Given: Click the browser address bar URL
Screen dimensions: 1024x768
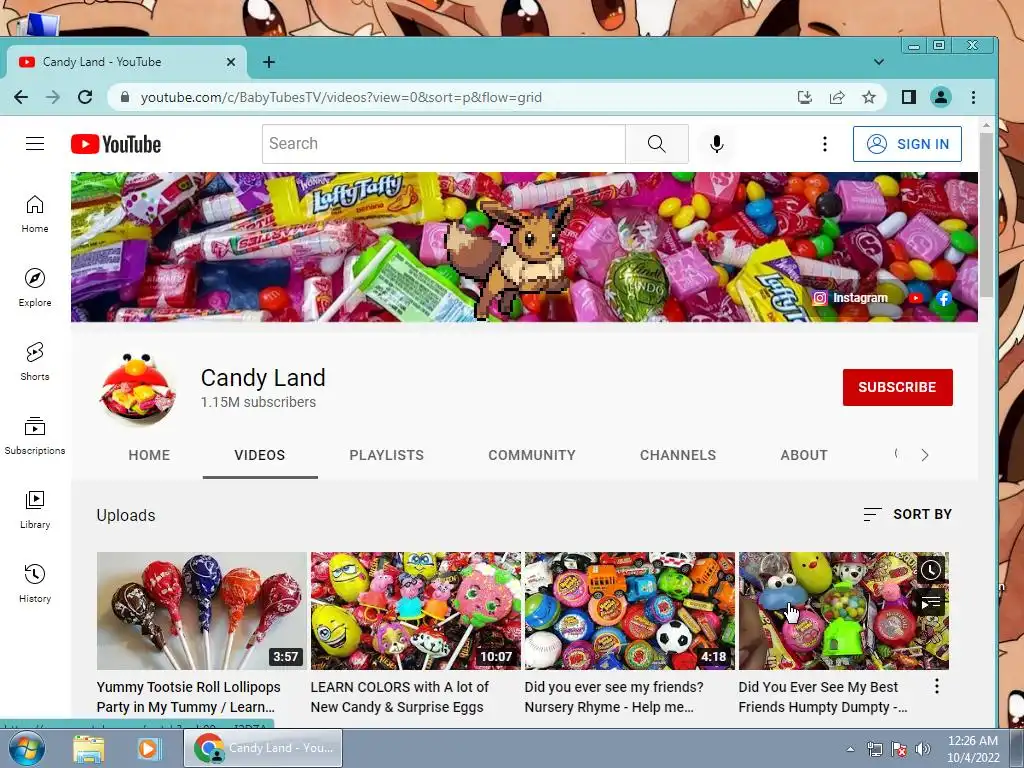Looking at the screenshot, I should coord(341,97).
